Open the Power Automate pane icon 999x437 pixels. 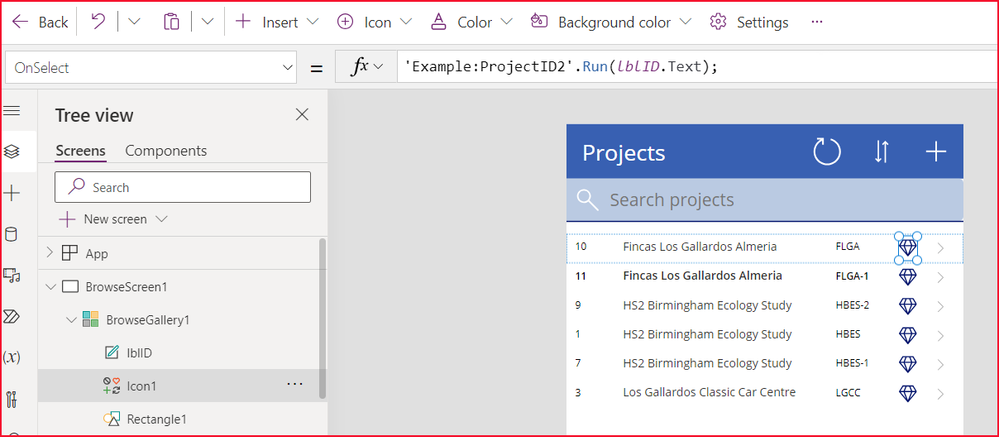11,316
